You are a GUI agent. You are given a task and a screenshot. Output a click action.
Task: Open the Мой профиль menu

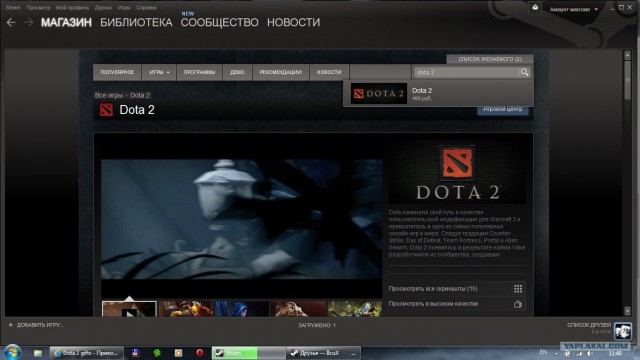72,7
